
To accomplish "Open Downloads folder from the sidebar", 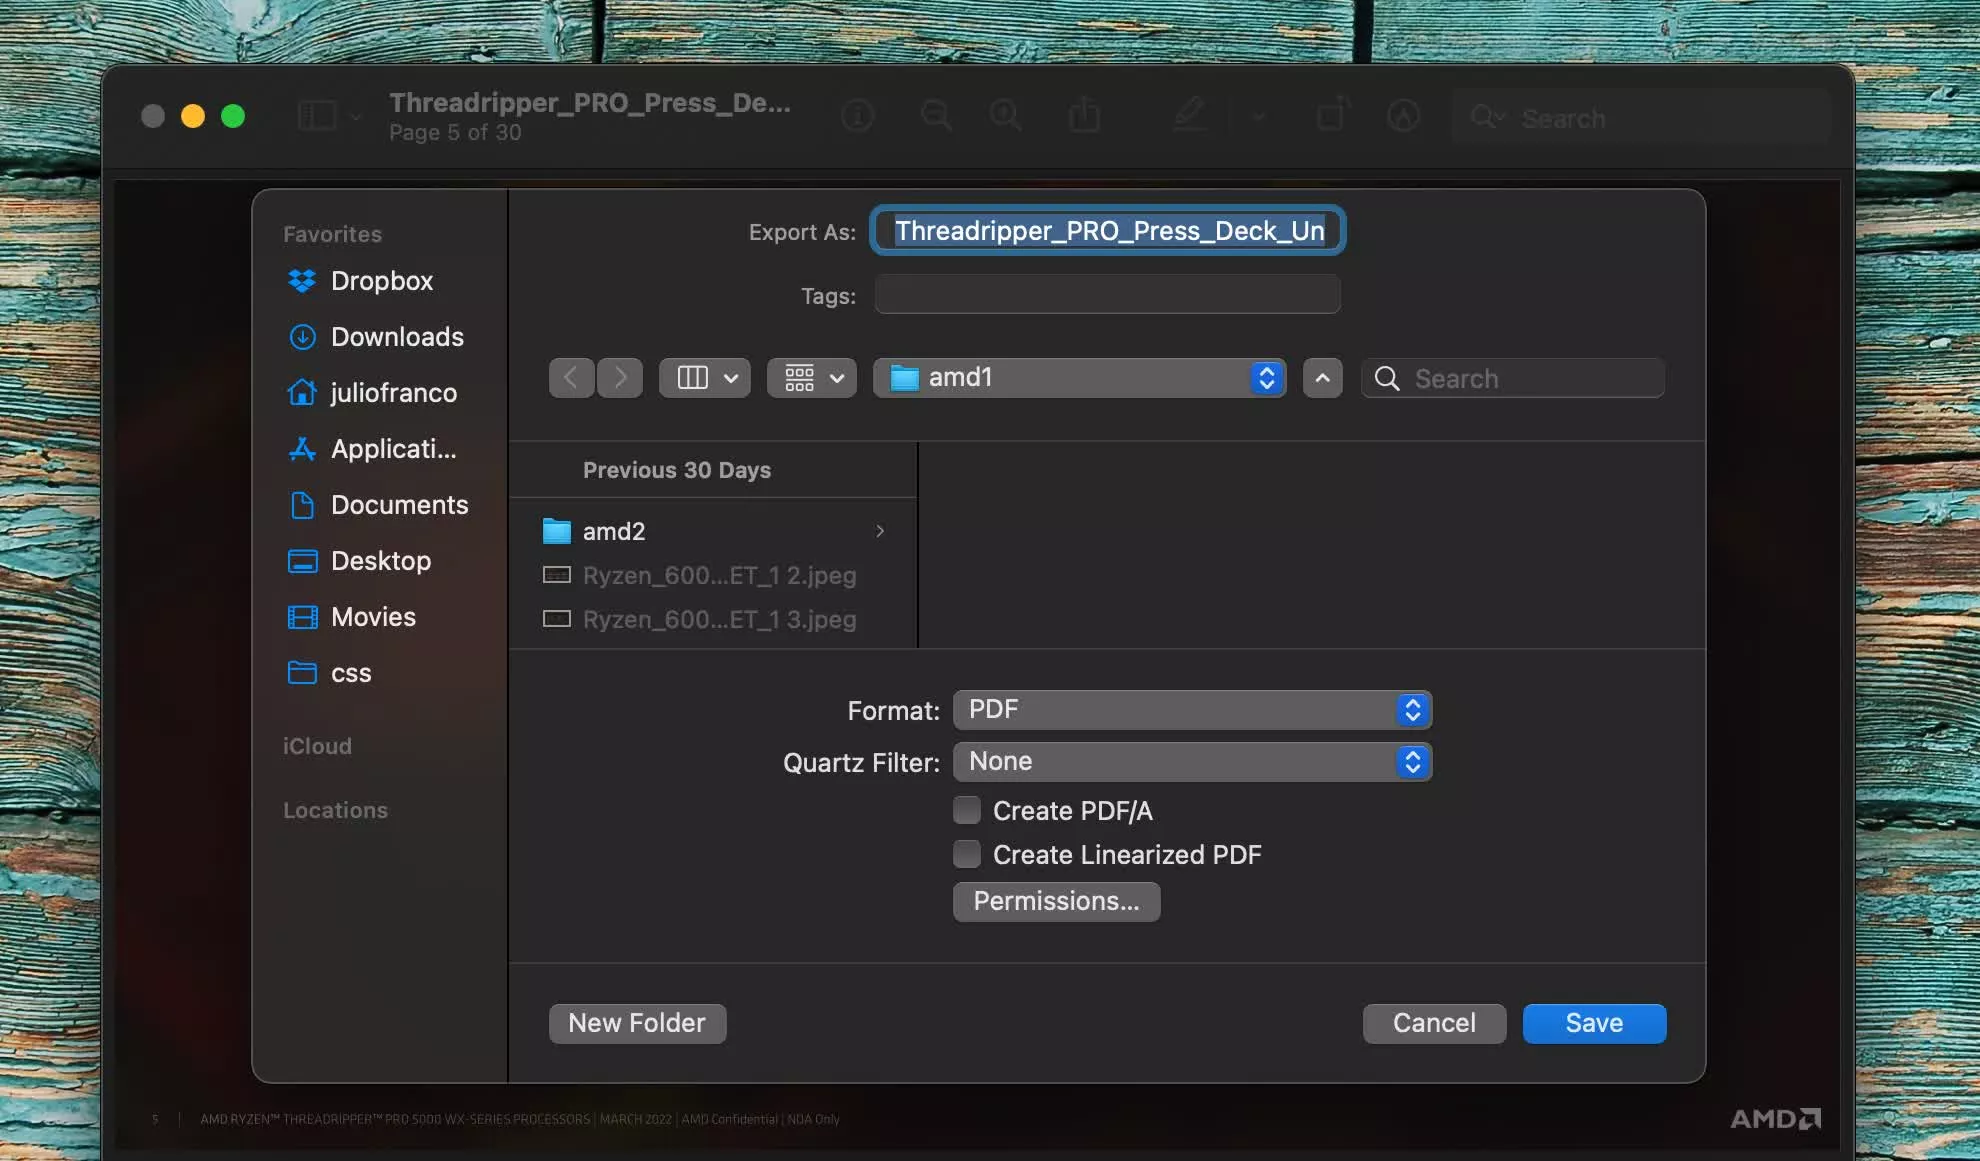I will (x=396, y=337).
